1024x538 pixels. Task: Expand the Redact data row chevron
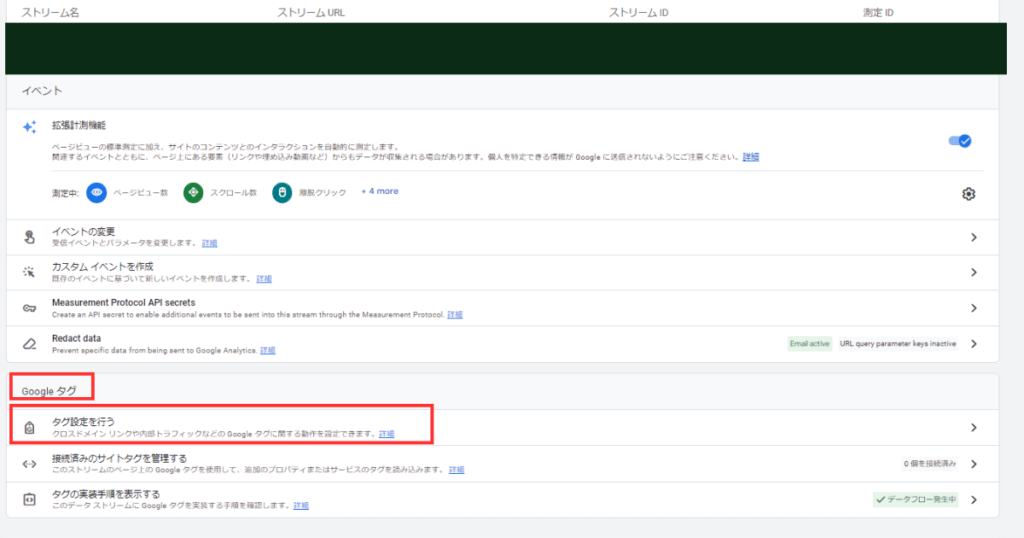coord(974,343)
